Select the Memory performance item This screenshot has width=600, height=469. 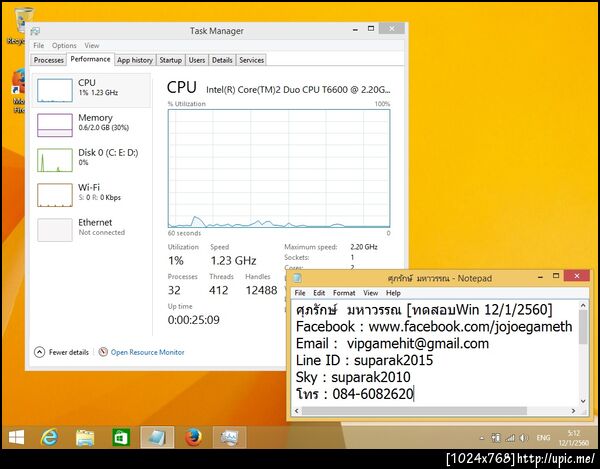[91, 125]
